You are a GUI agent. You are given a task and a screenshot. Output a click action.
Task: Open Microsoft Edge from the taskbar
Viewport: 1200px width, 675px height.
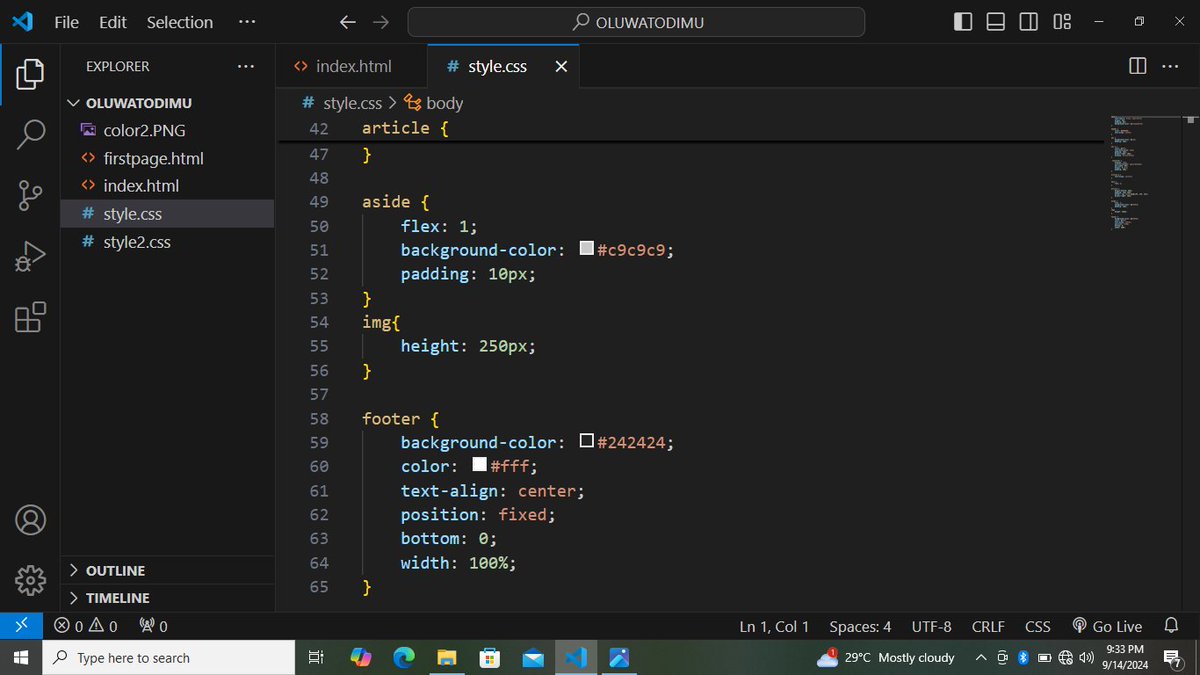pos(404,658)
